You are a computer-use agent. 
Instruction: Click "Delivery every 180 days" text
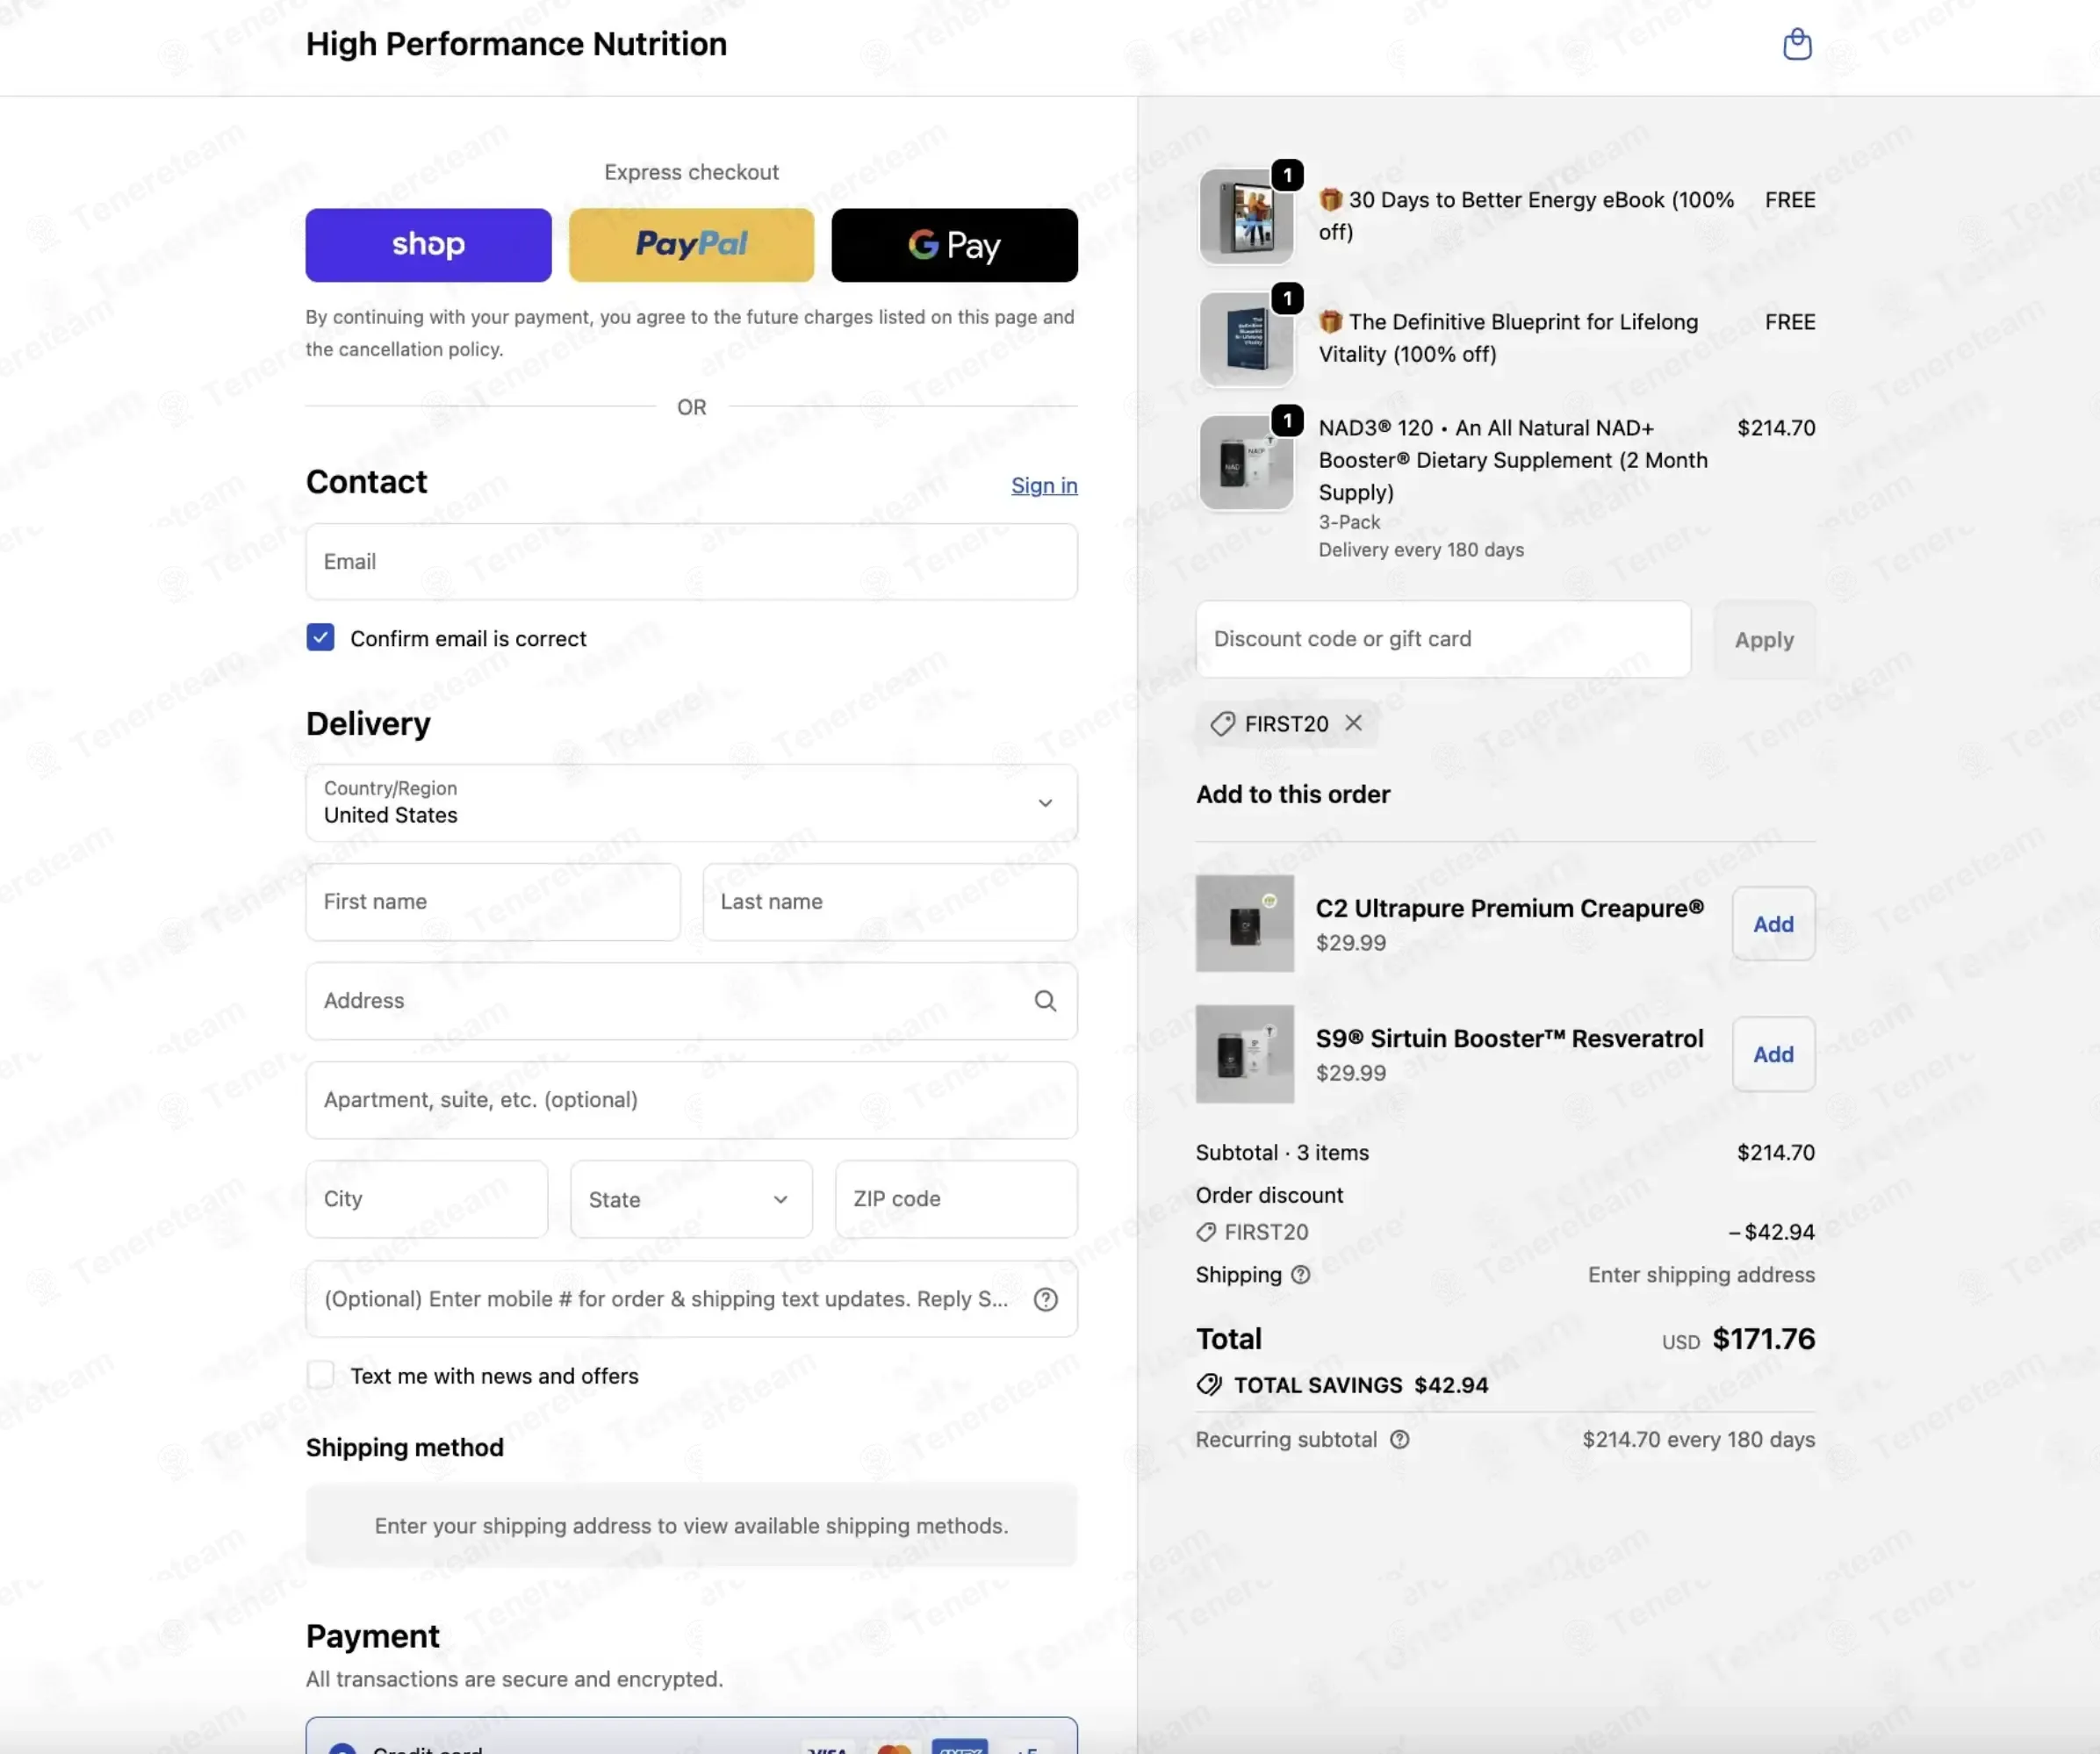click(x=1421, y=550)
